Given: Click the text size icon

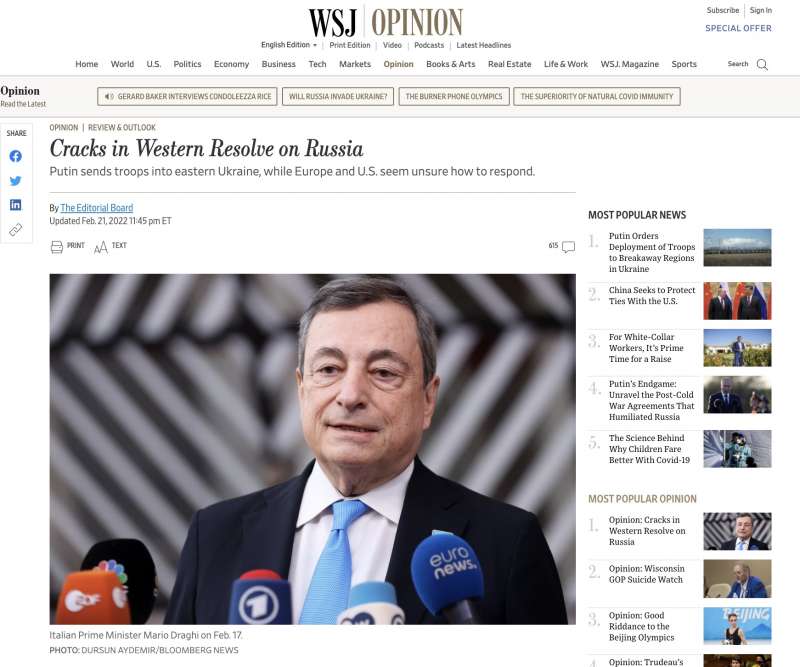Looking at the screenshot, I should pyautogui.click(x=101, y=248).
